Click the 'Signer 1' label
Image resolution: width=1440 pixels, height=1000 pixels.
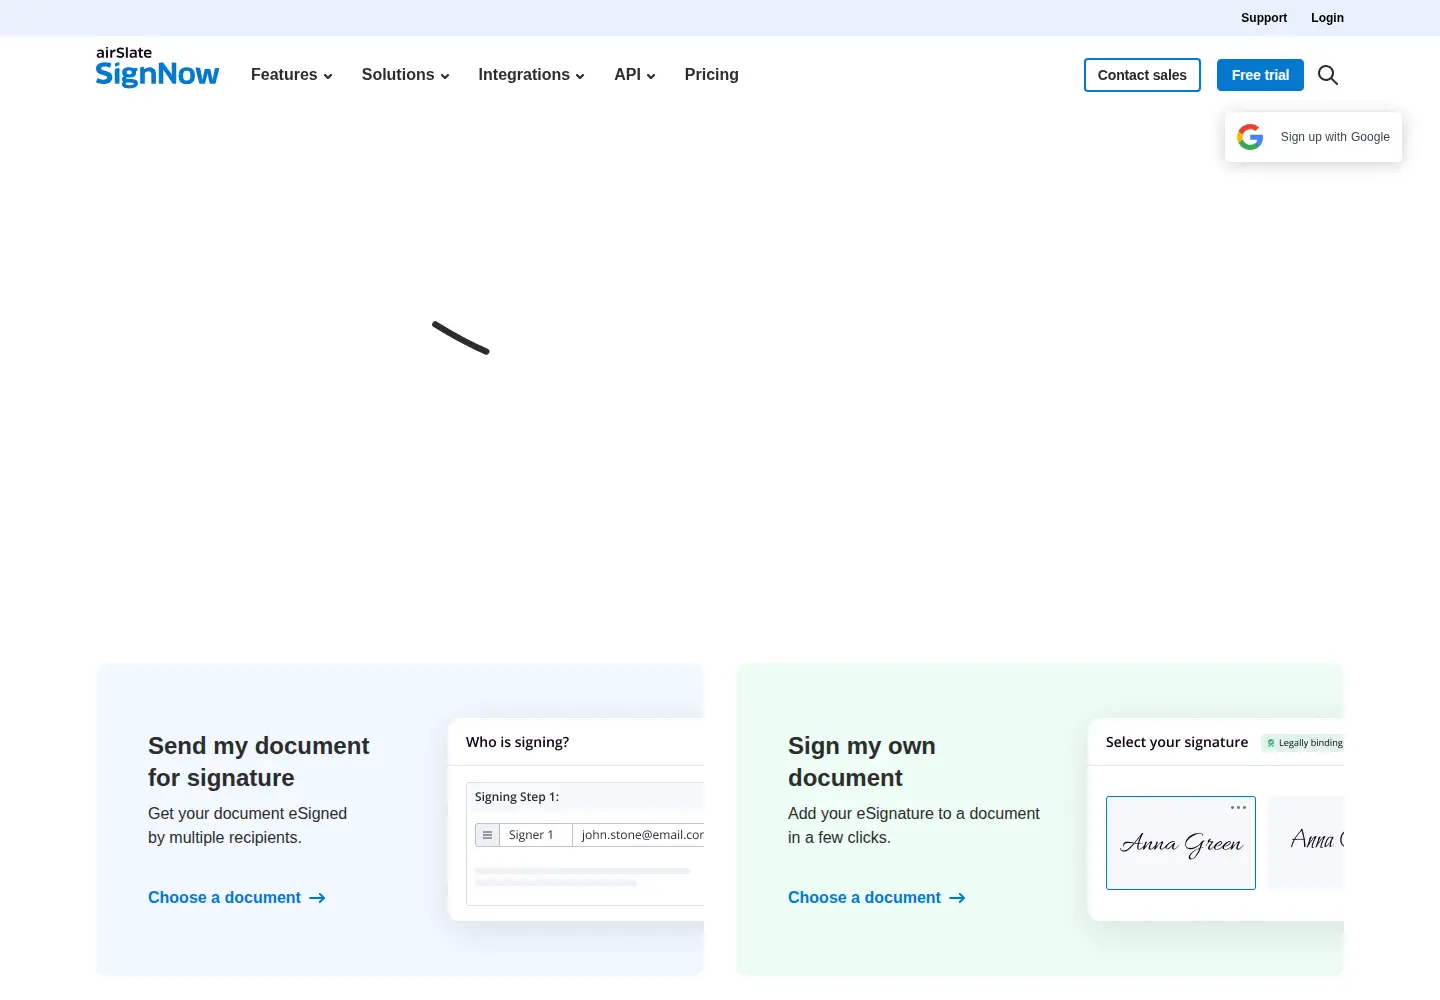[x=531, y=835]
